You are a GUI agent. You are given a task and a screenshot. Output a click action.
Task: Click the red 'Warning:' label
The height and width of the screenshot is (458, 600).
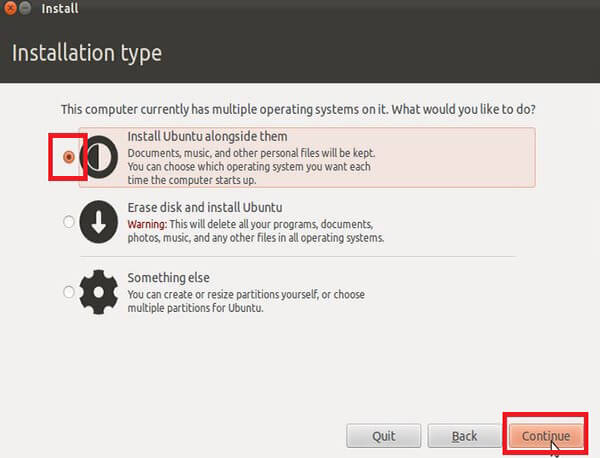[x=147, y=224]
